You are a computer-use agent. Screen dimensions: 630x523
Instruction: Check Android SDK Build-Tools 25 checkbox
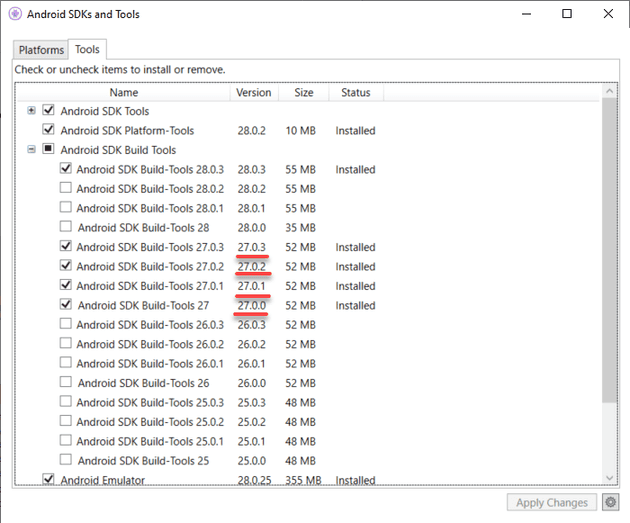(x=65, y=460)
